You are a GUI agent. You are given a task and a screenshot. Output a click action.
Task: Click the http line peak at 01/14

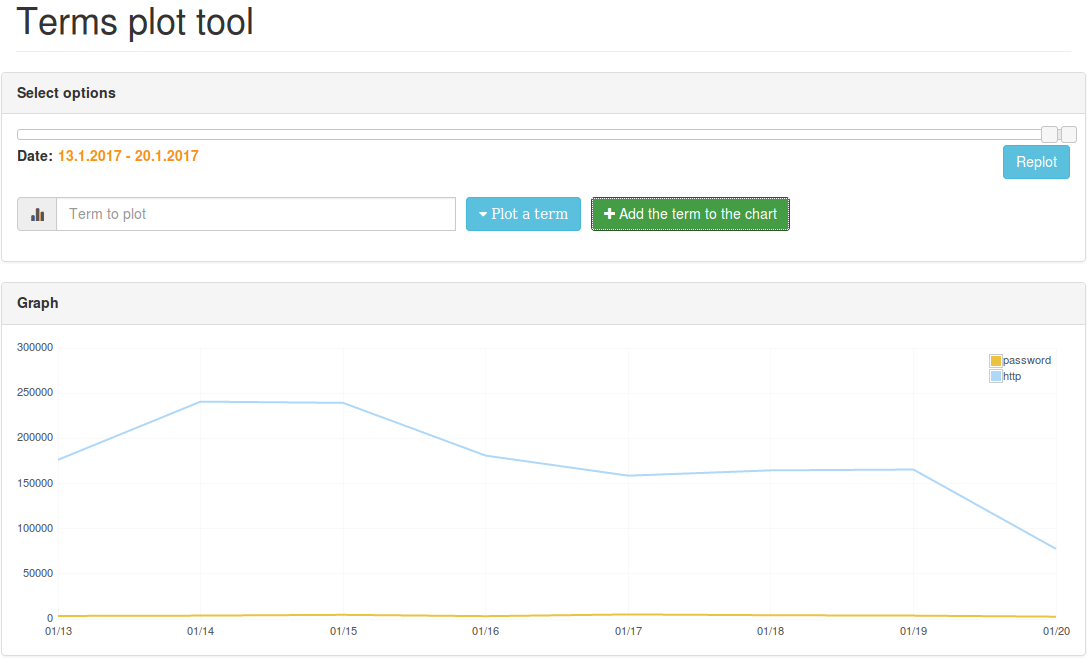[201, 402]
